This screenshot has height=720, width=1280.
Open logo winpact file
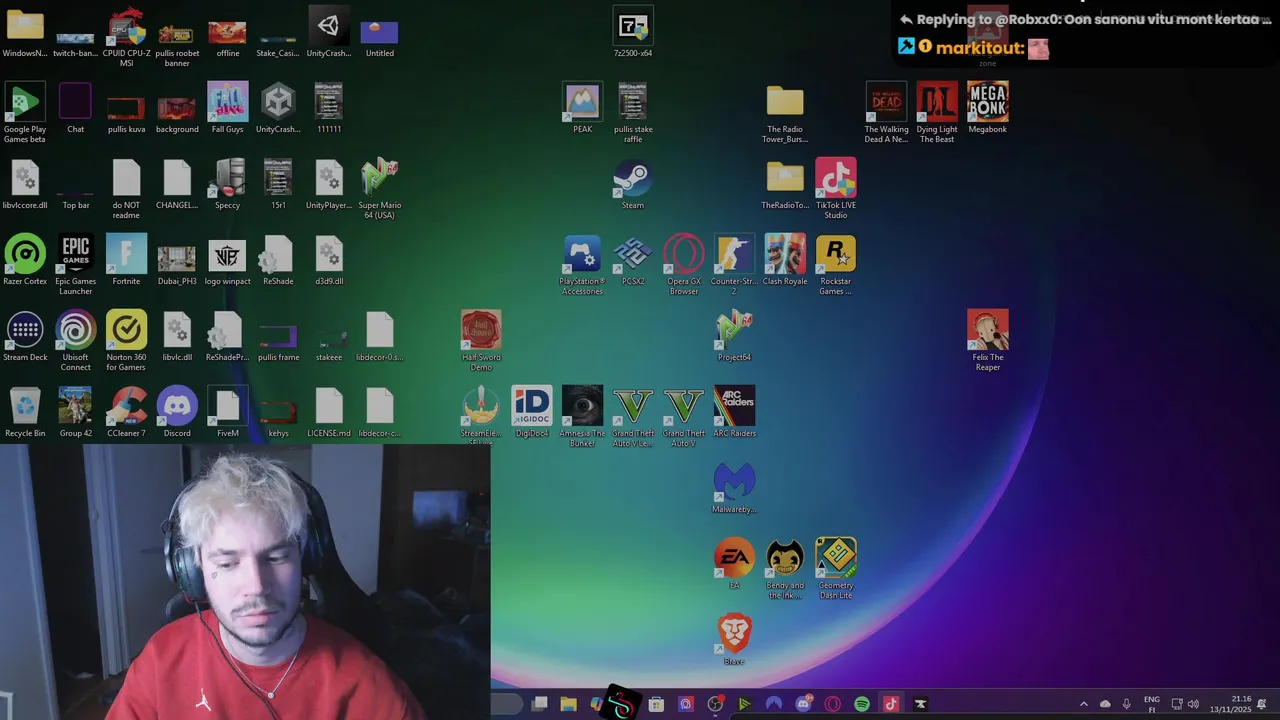pyautogui.click(x=227, y=262)
